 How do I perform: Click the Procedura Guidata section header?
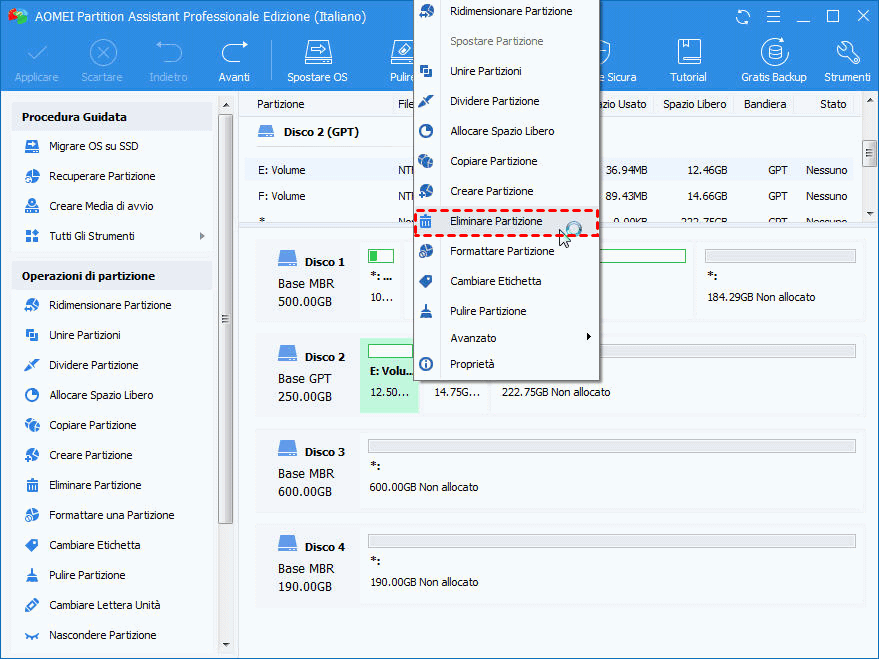pyautogui.click(x=112, y=117)
